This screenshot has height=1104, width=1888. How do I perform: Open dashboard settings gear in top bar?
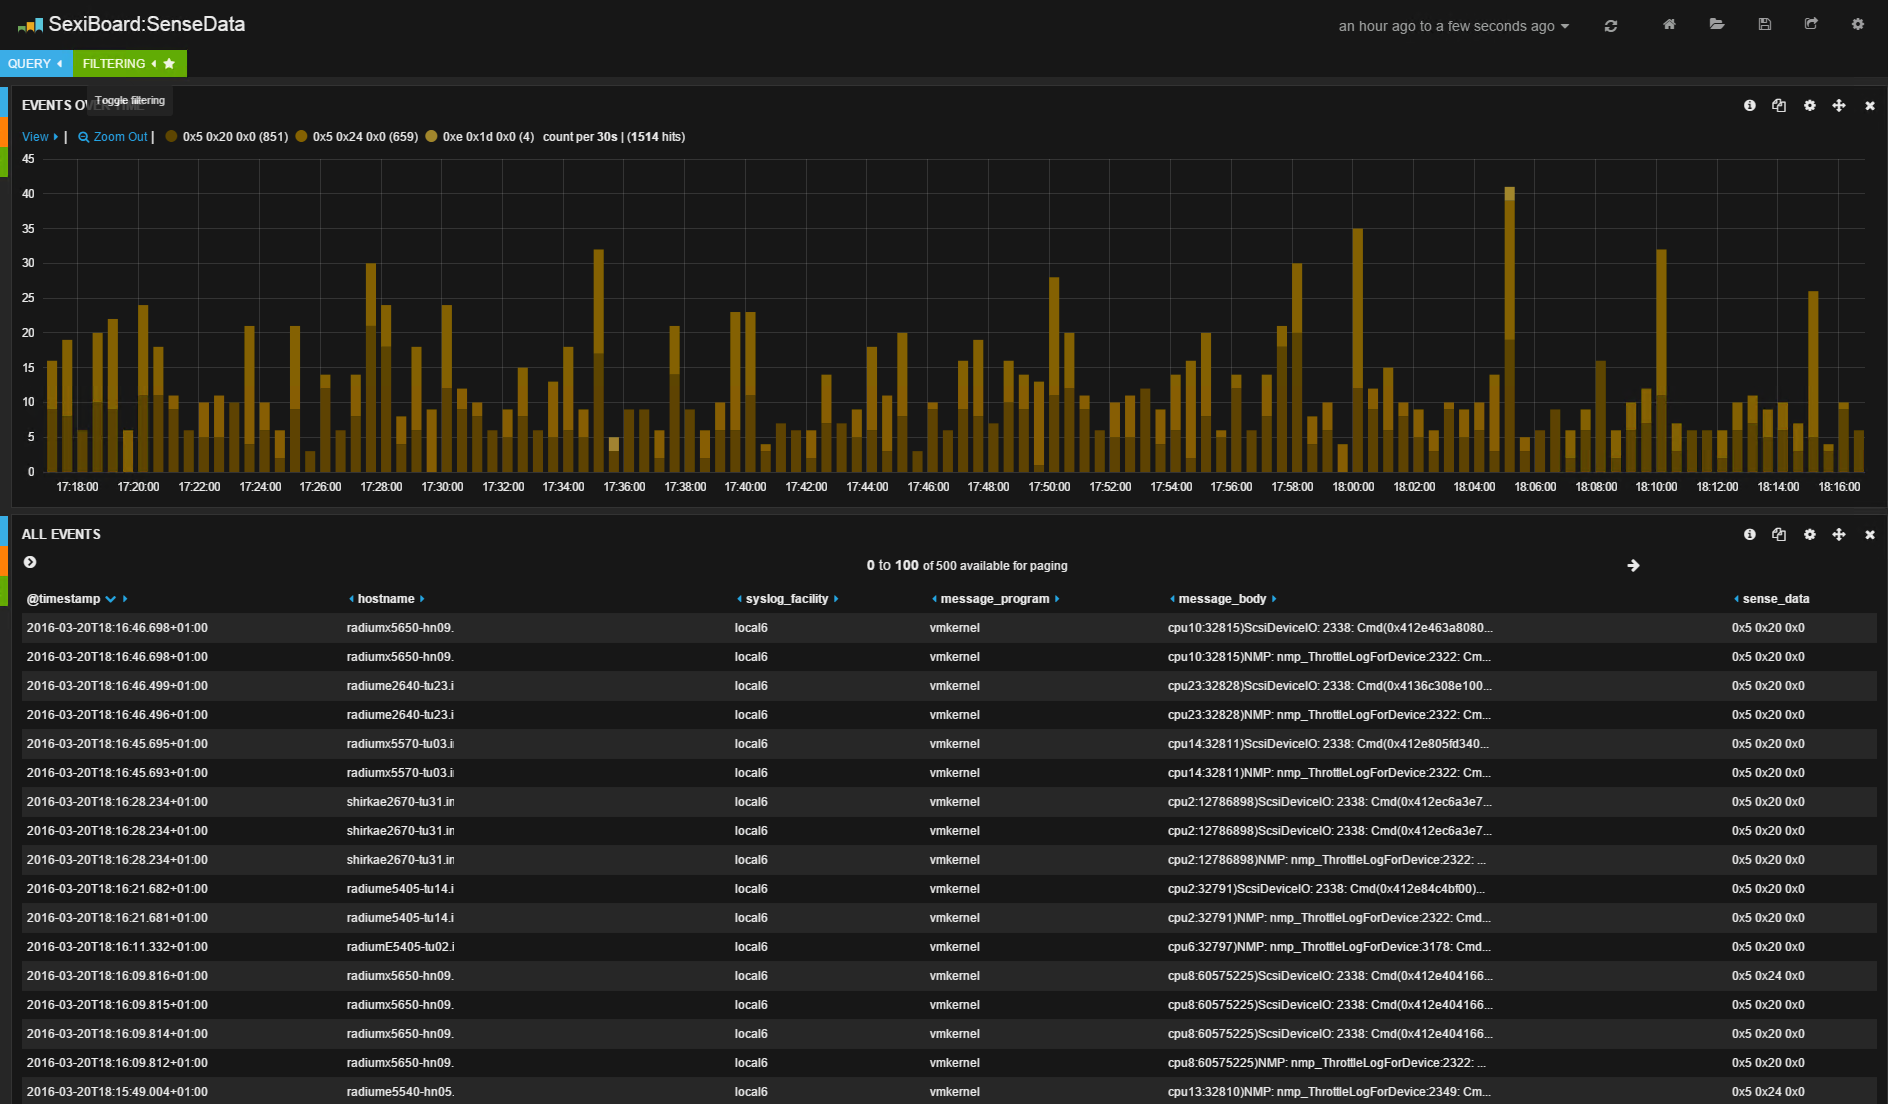[1857, 24]
